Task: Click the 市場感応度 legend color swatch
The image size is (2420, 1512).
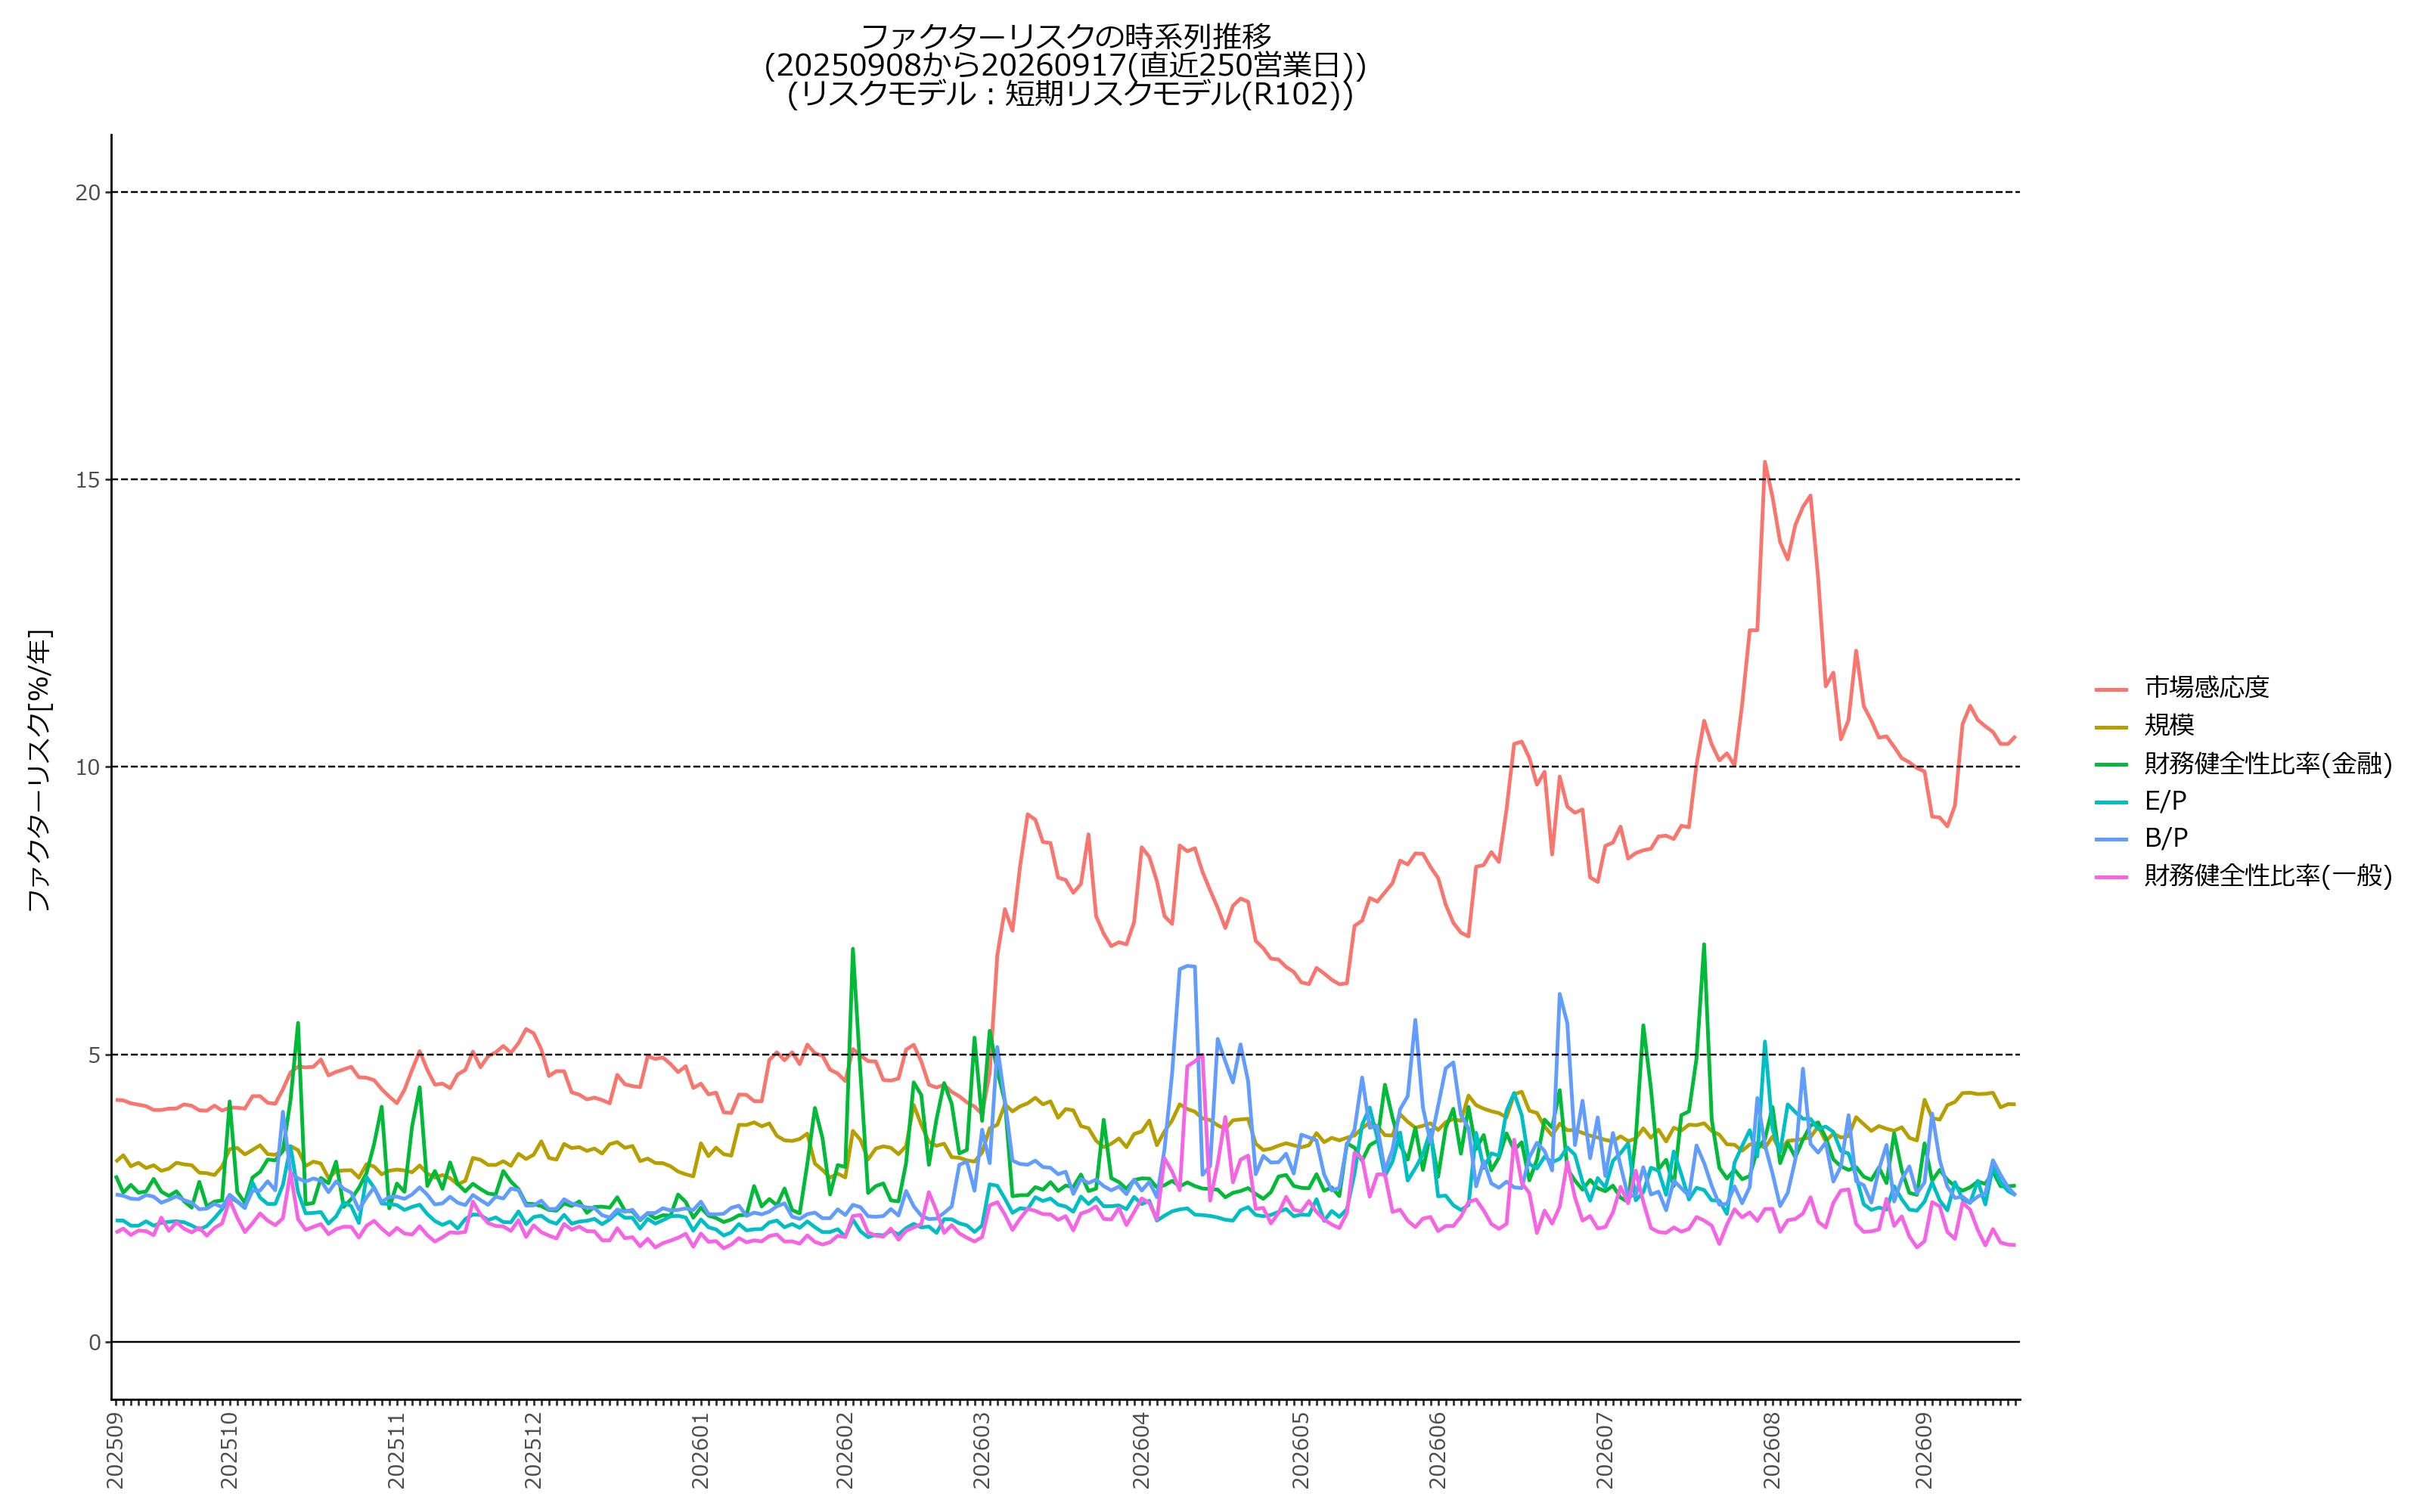Action: point(2111,689)
